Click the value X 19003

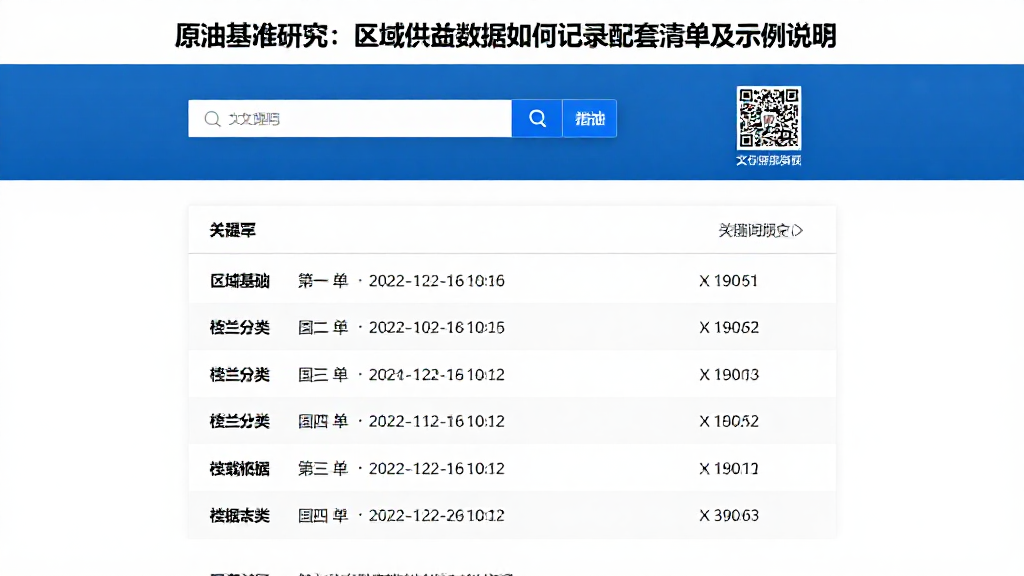click(729, 374)
